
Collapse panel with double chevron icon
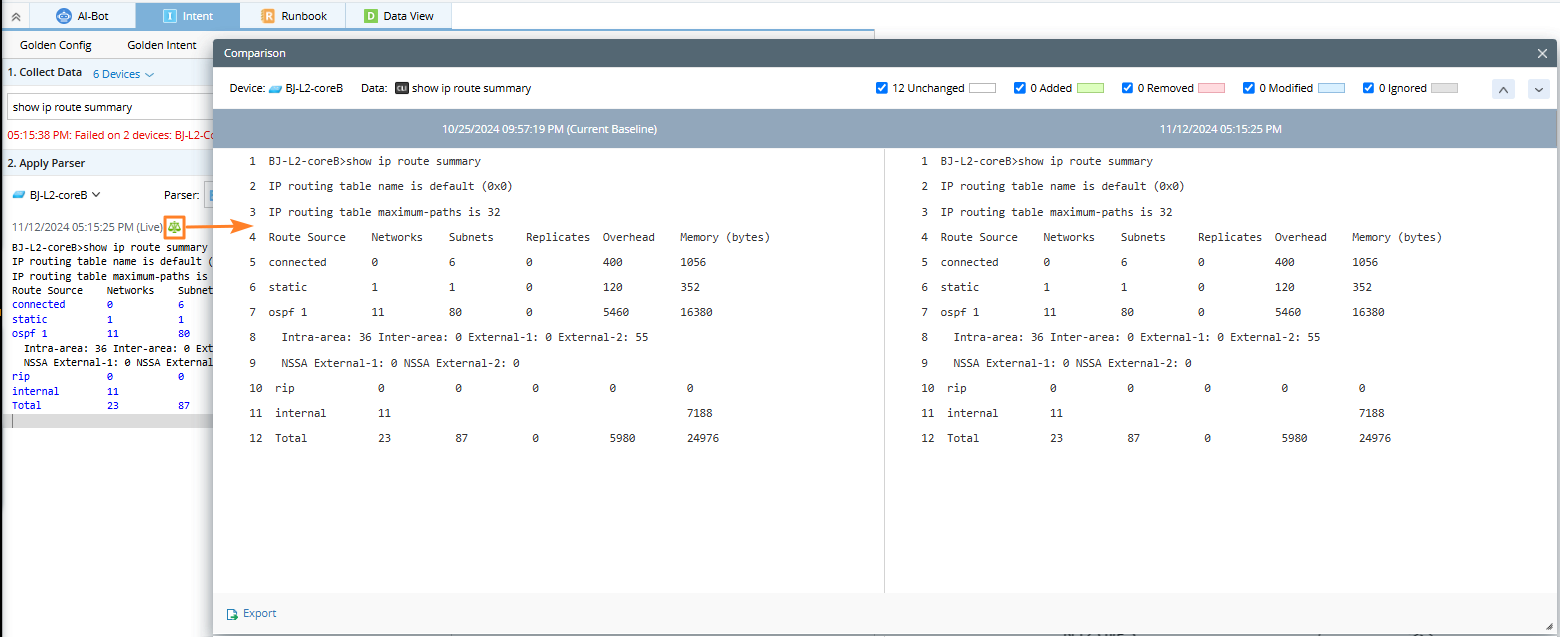click(15, 16)
